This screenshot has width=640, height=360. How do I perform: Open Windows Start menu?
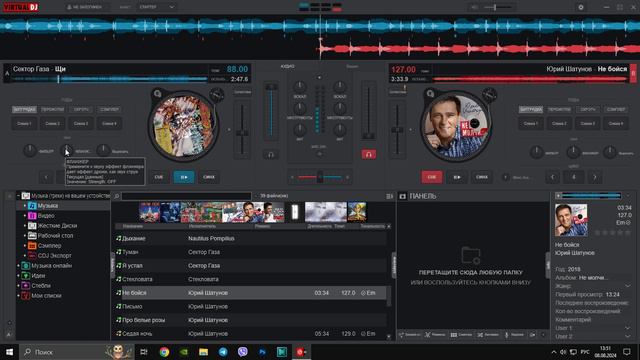click(x=9, y=352)
